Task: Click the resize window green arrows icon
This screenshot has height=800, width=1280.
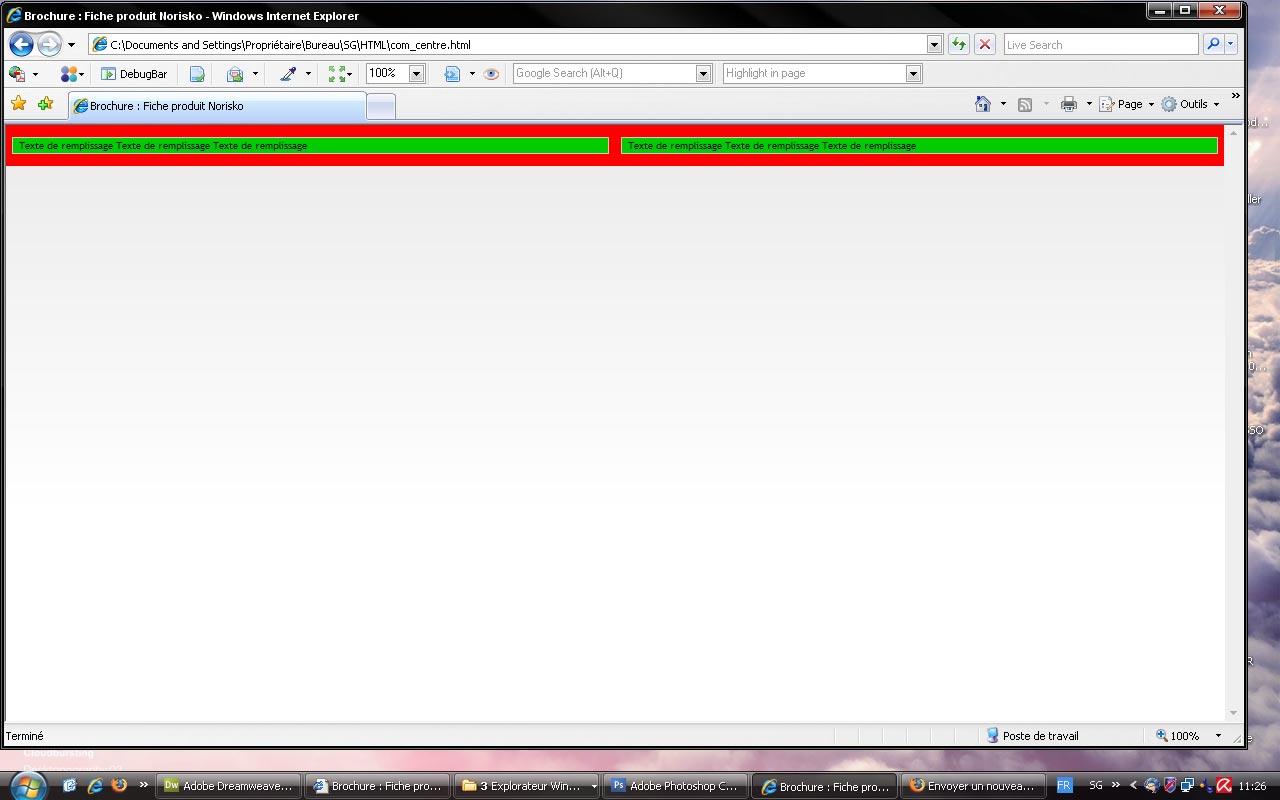Action: tap(339, 74)
